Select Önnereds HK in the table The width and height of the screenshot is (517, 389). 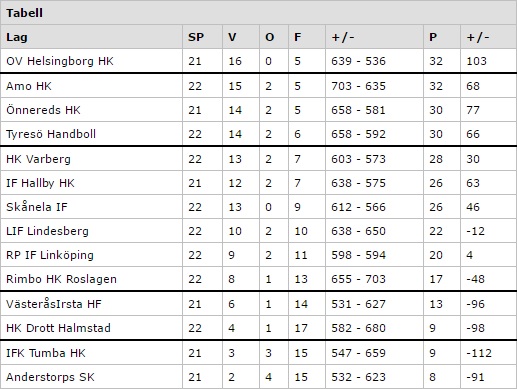[x=43, y=110]
